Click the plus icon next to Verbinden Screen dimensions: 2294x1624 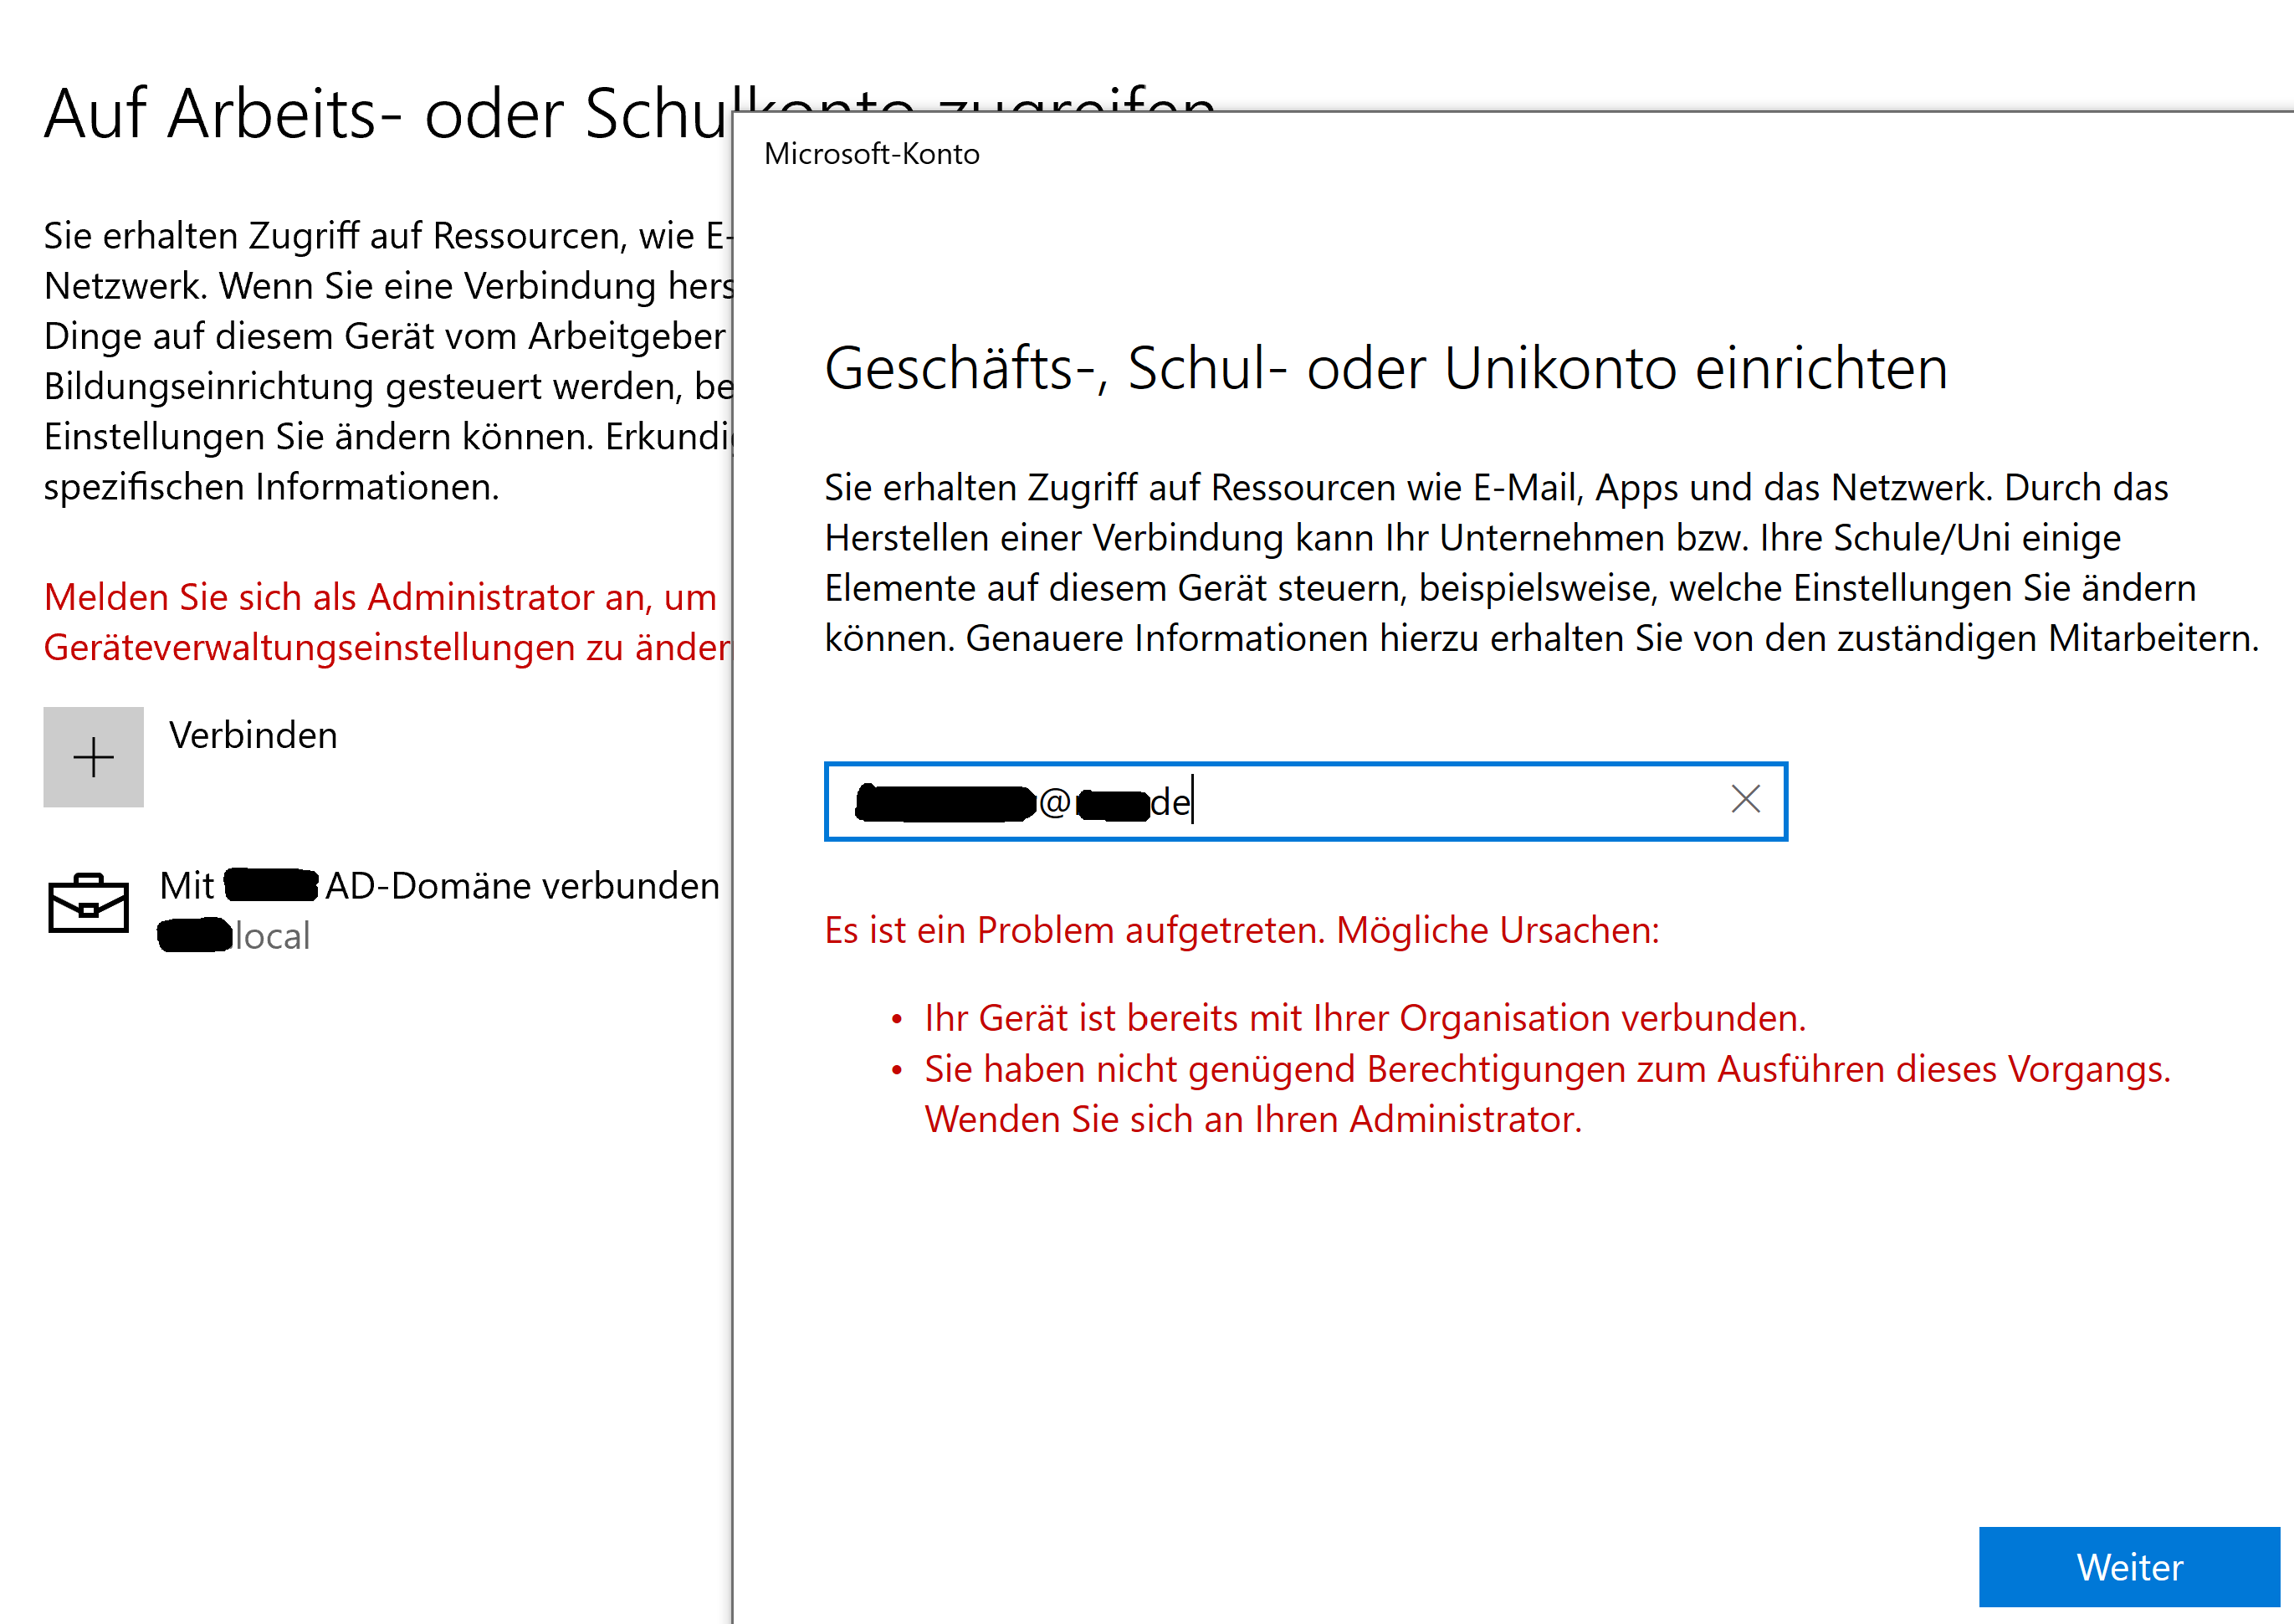point(93,757)
